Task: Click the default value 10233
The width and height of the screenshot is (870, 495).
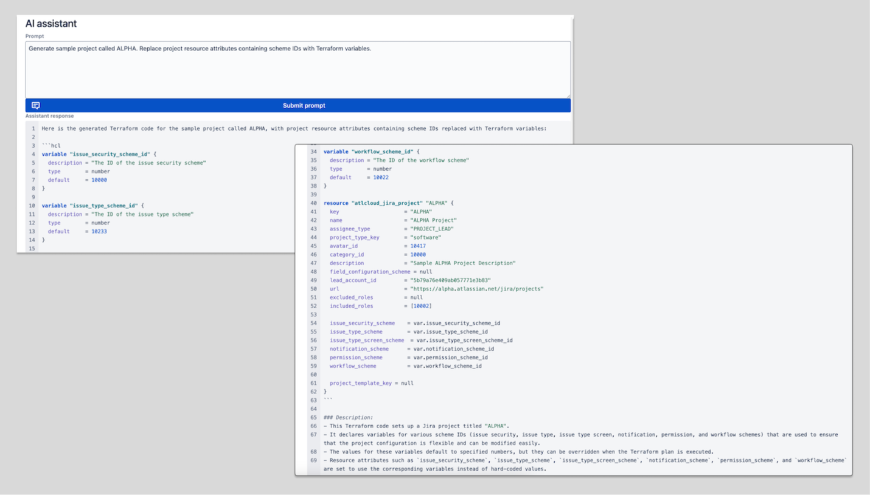Action: [95, 231]
